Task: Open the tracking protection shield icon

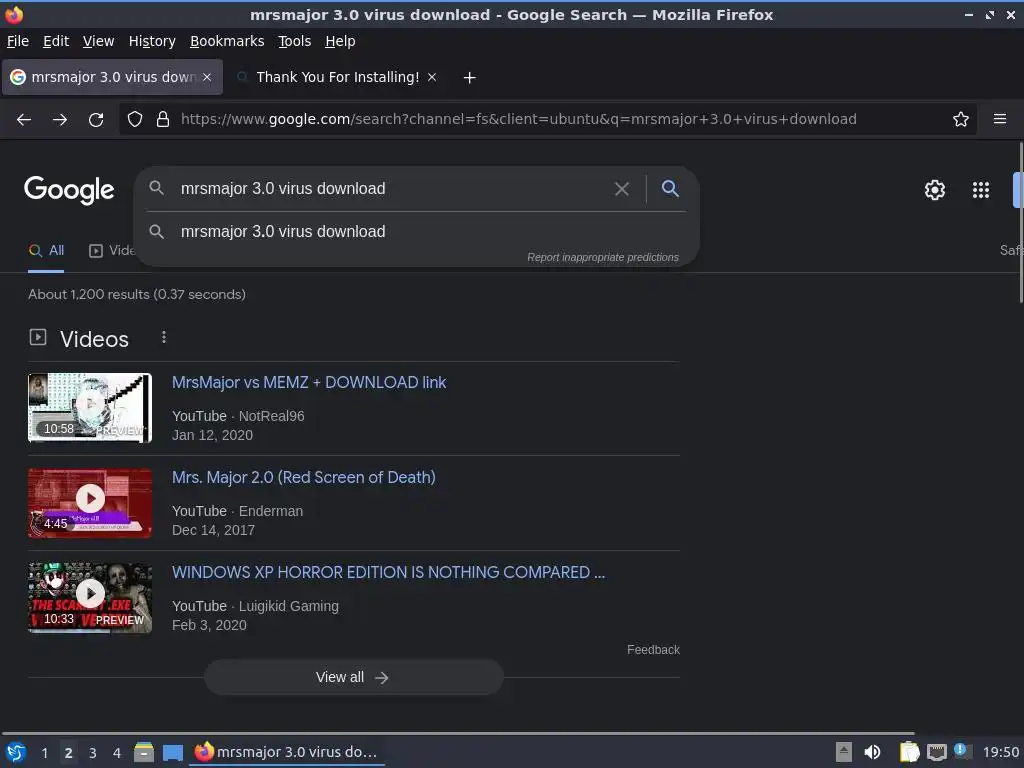Action: pos(135,119)
